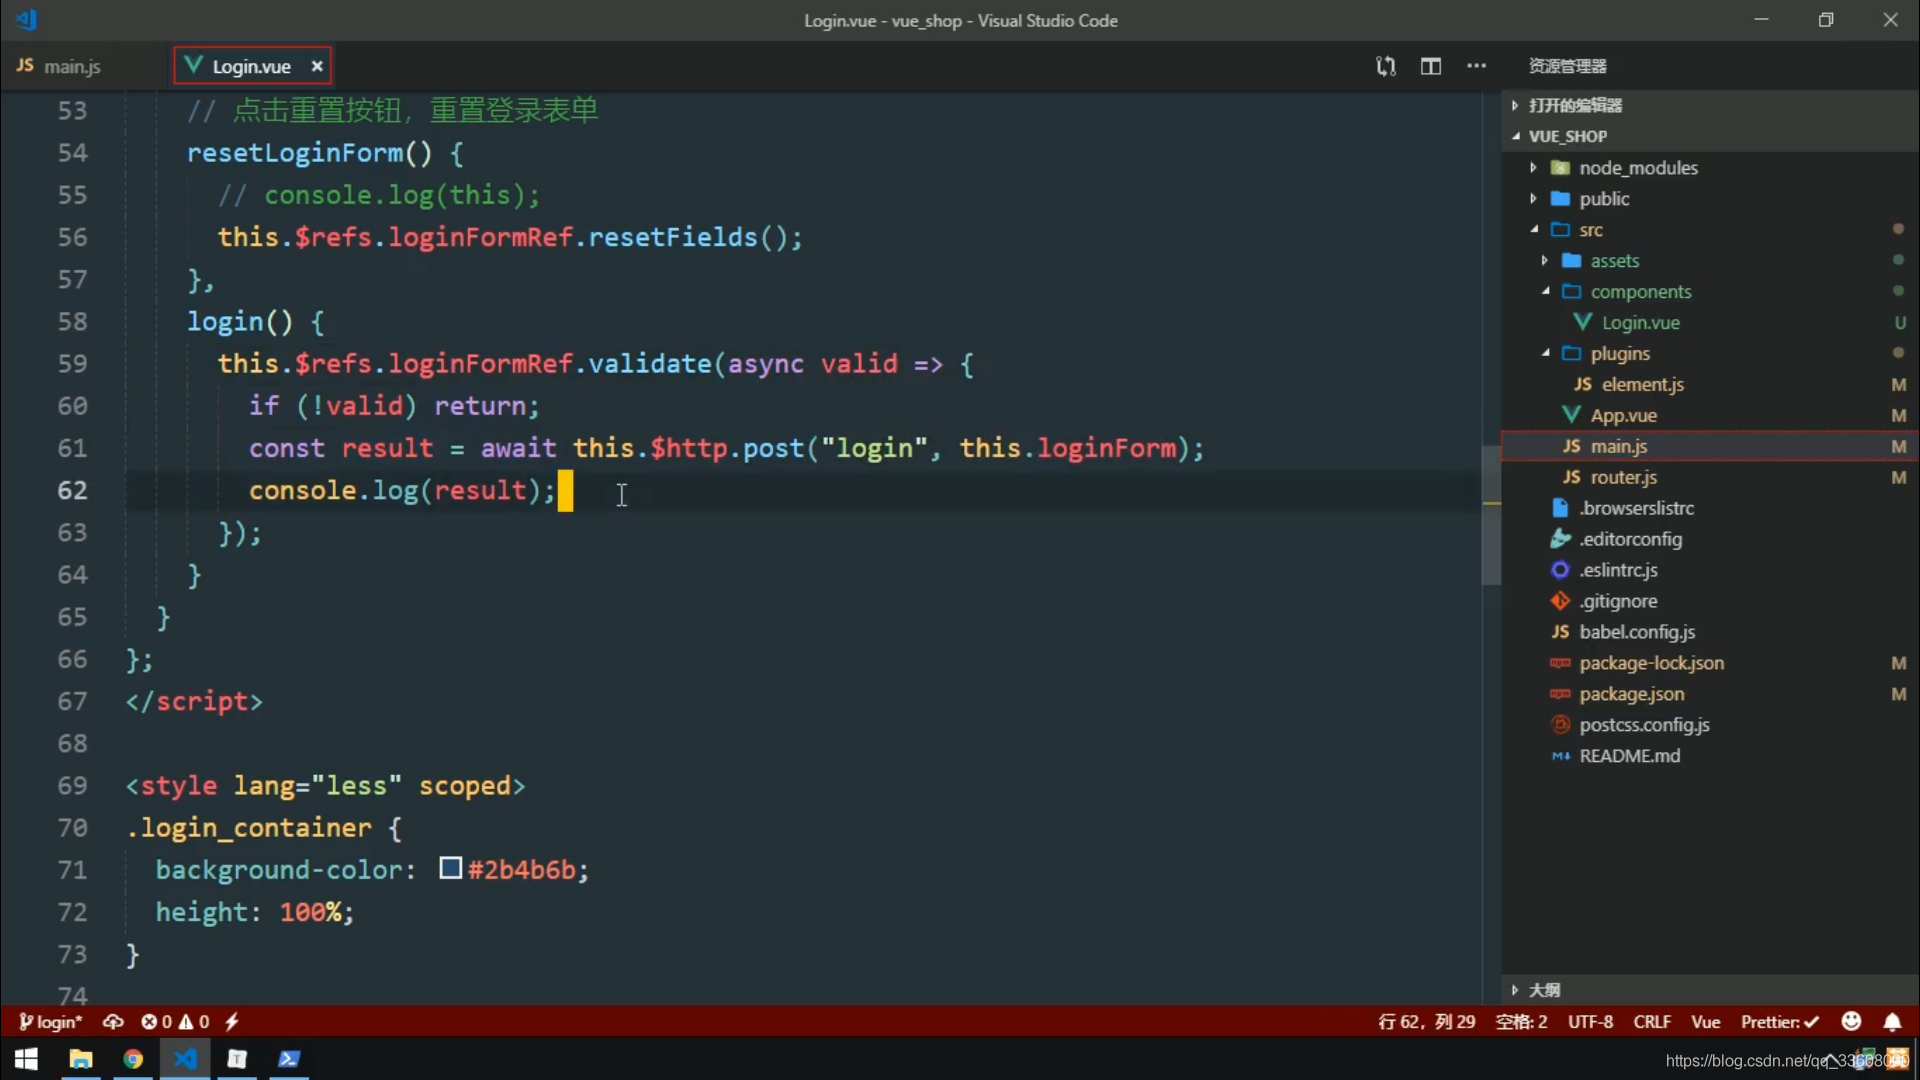The image size is (1920, 1080).
Task: Expand the 打开的编辑器 section
Action: (x=1710, y=105)
